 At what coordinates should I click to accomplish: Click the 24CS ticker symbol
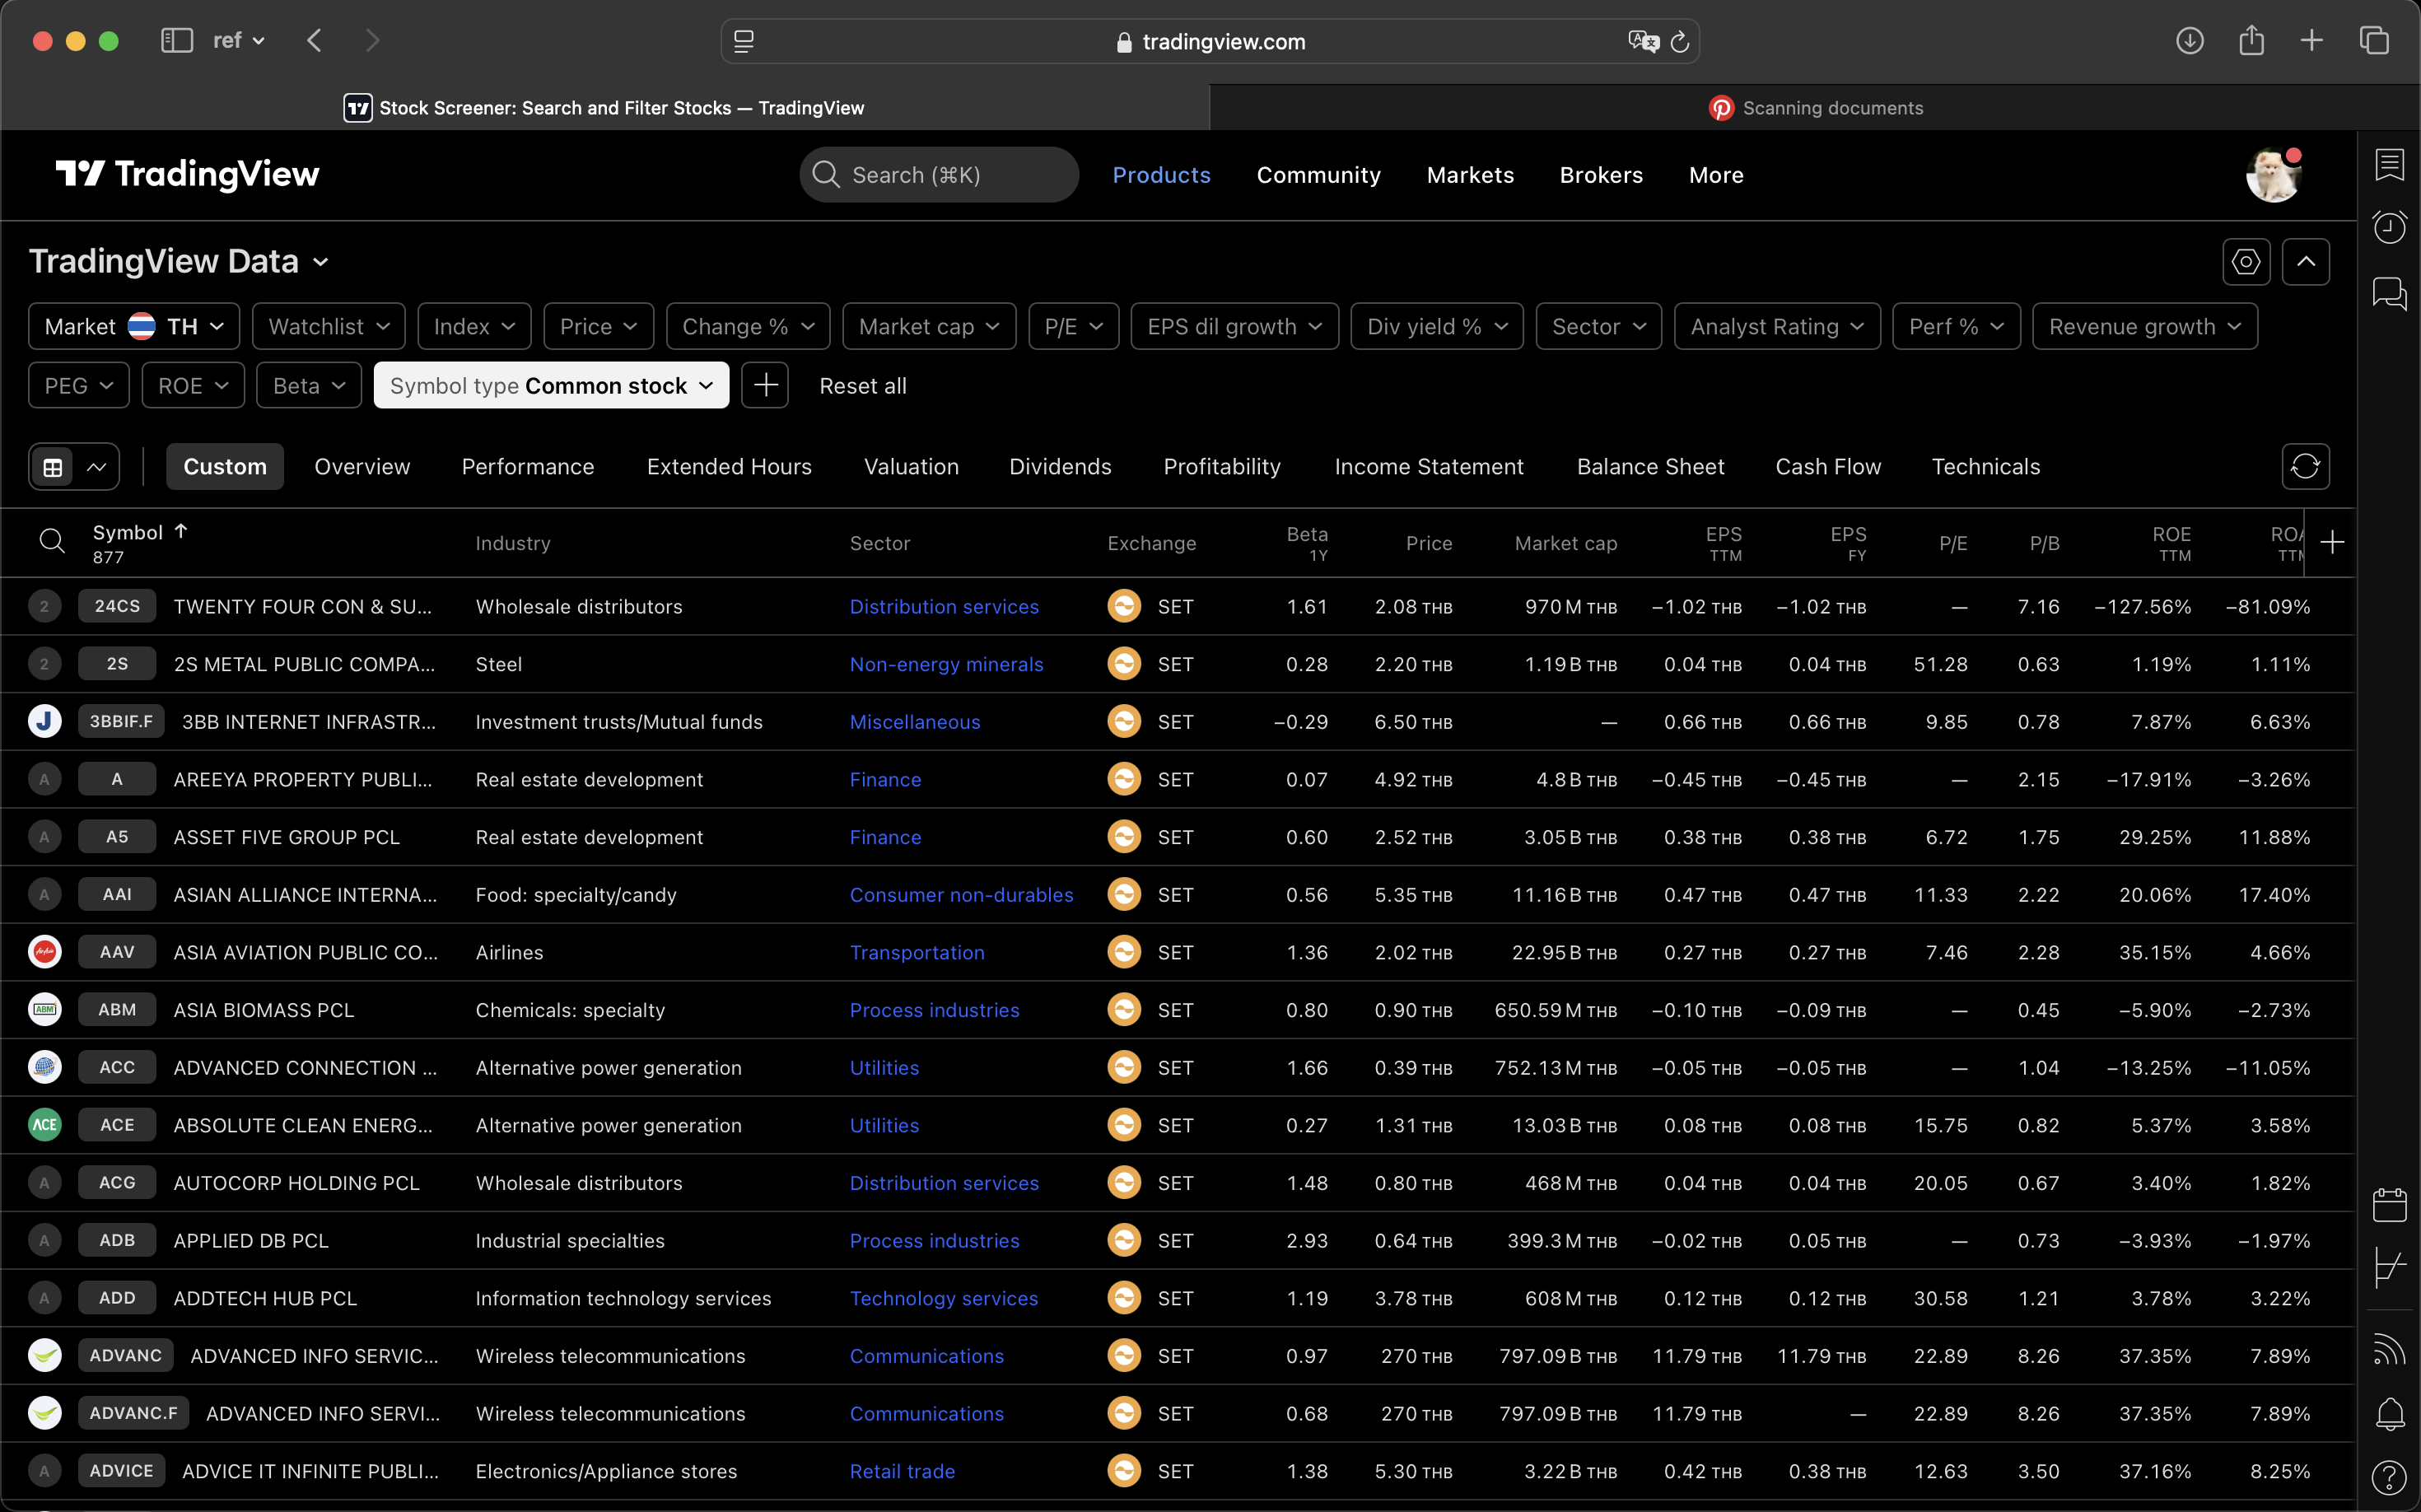click(117, 606)
